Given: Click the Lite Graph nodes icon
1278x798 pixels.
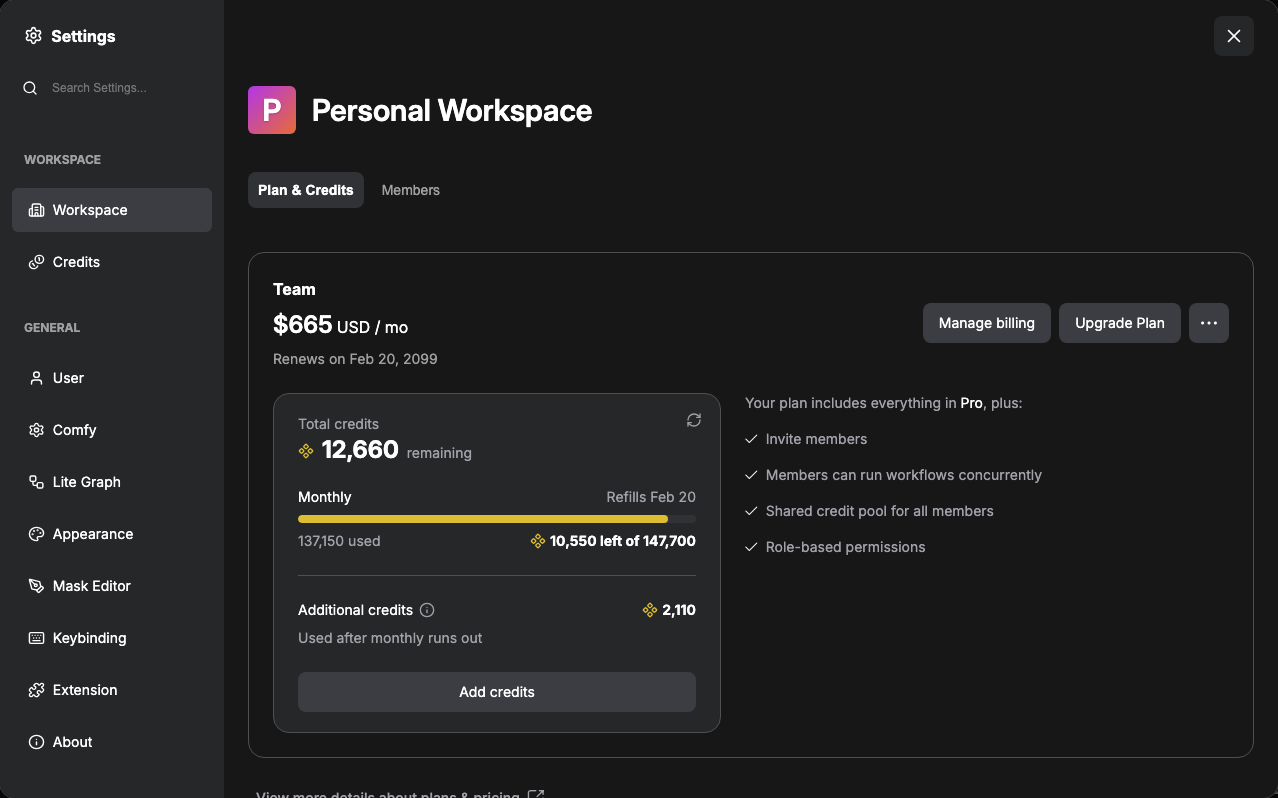Looking at the screenshot, I should click(x=37, y=482).
